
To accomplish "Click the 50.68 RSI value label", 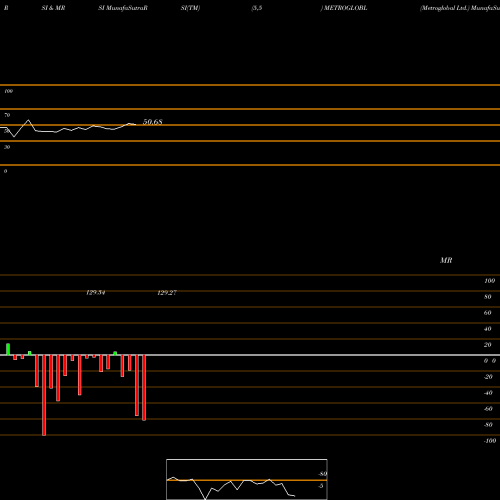I will click(153, 122).
